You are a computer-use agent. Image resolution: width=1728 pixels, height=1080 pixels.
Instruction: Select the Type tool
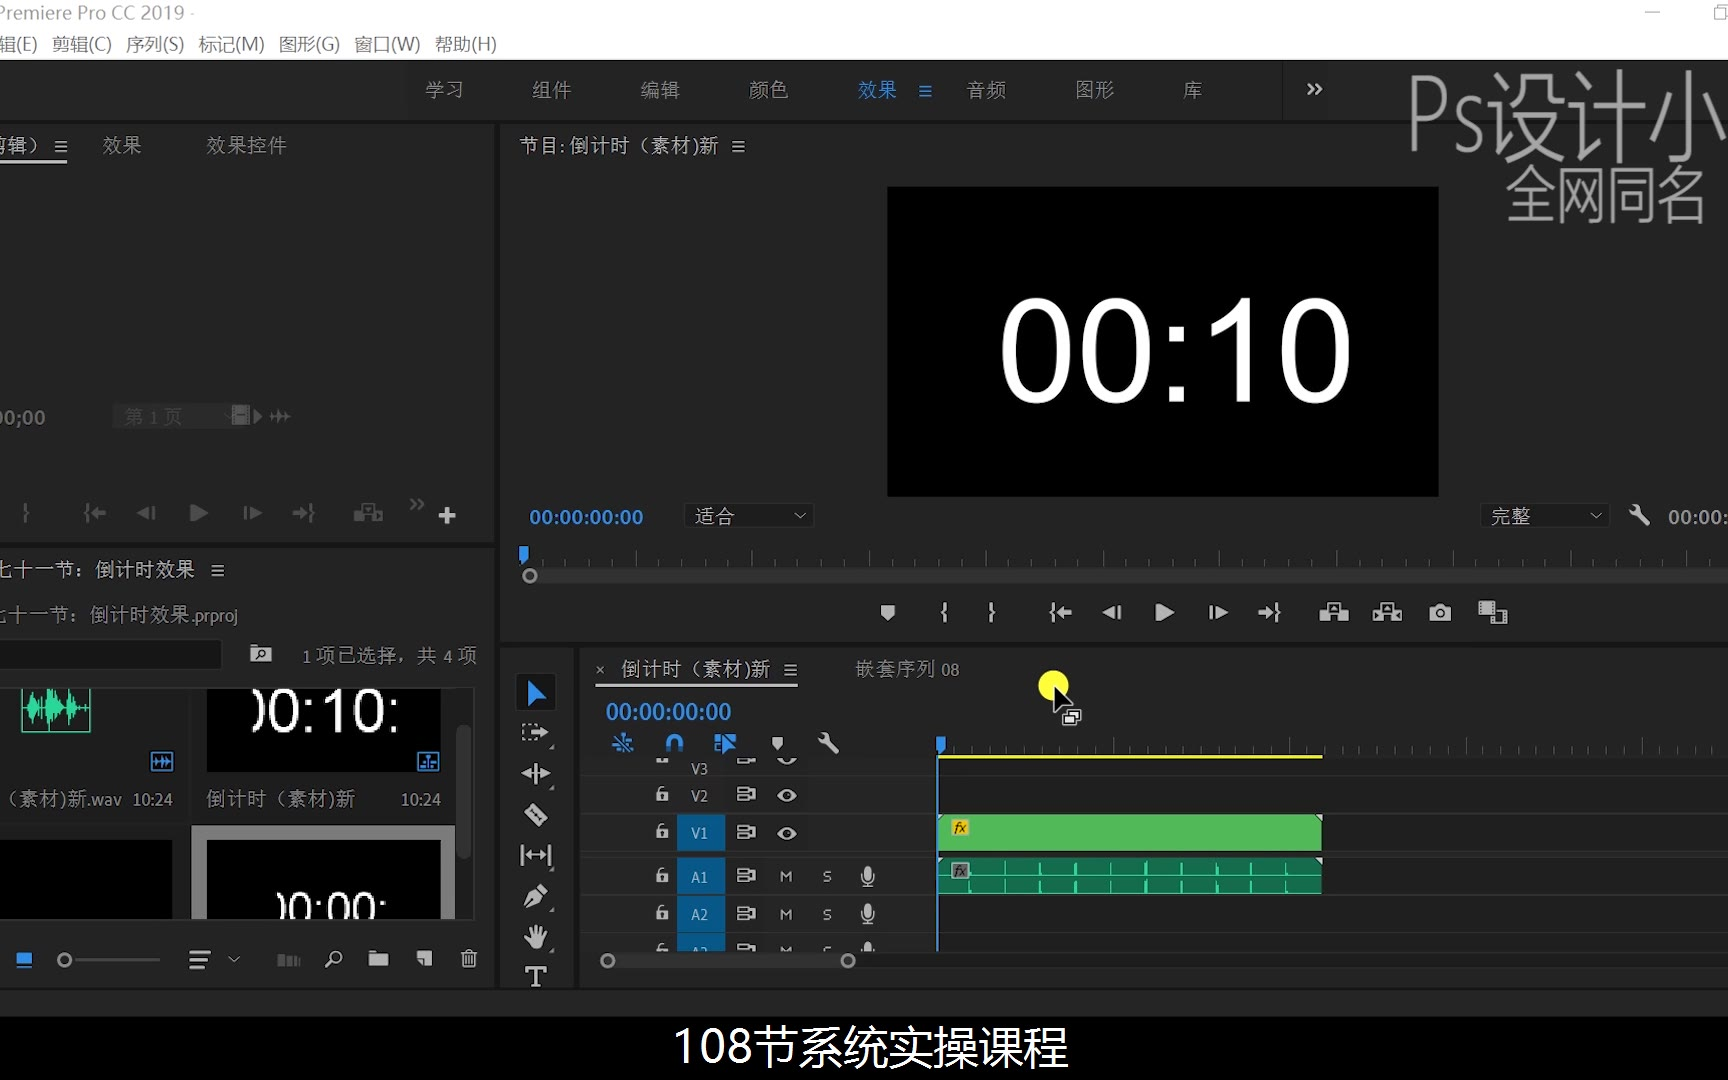click(x=536, y=976)
